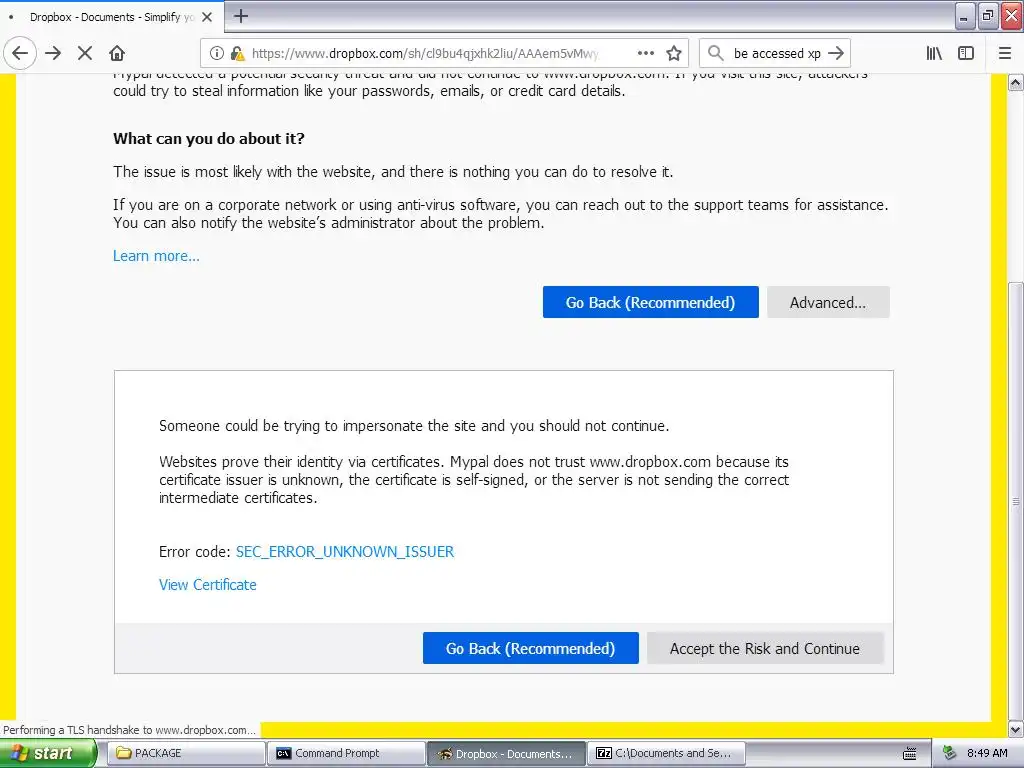Switch to PACKAGE folder taskbar item
The height and width of the screenshot is (768, 1024).
186,753
